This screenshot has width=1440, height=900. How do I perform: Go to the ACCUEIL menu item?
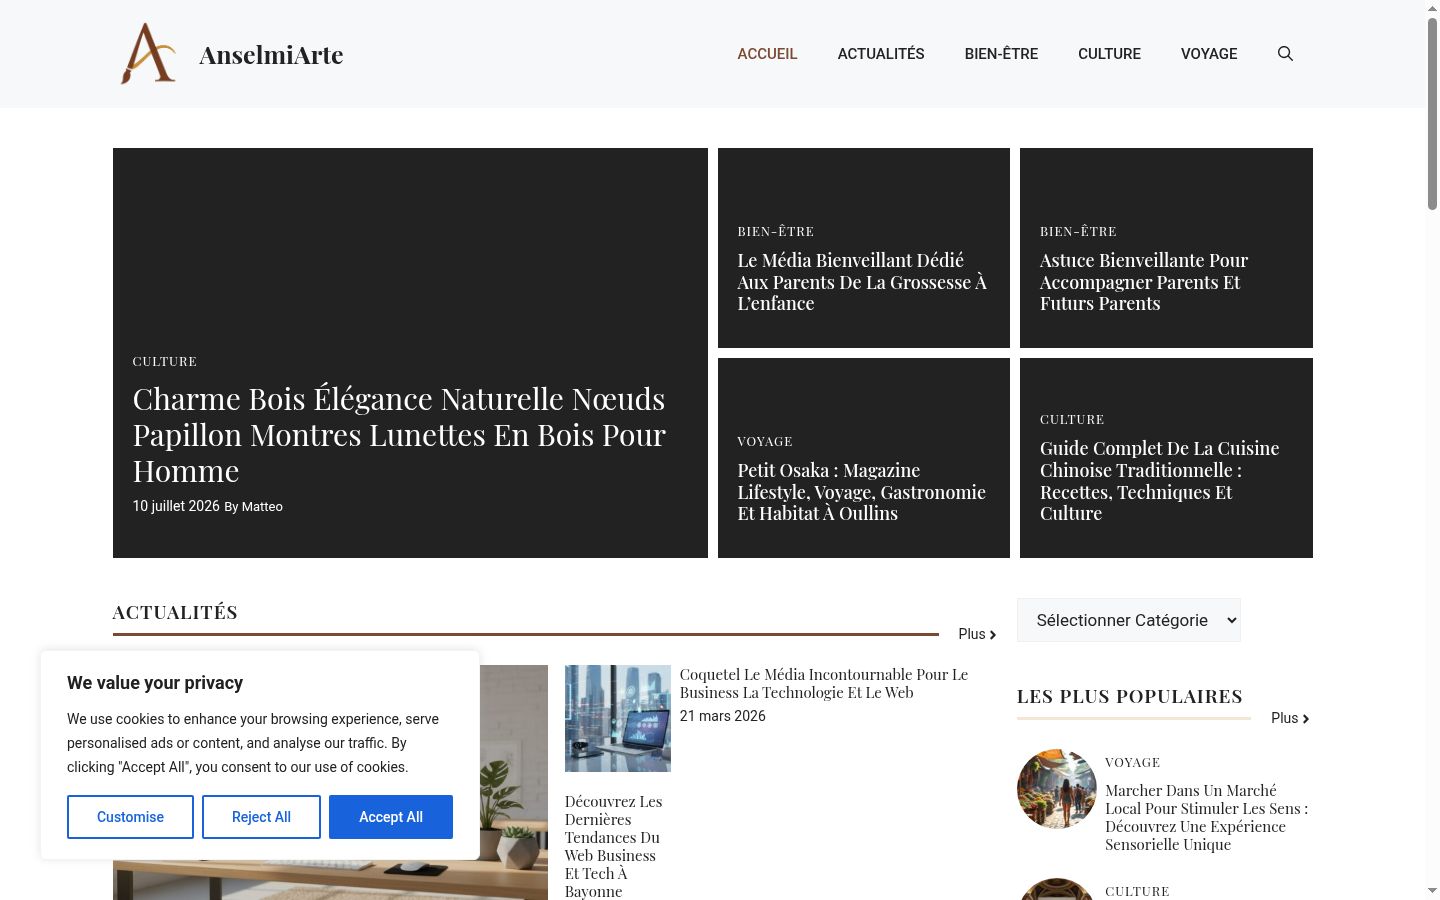767,54
